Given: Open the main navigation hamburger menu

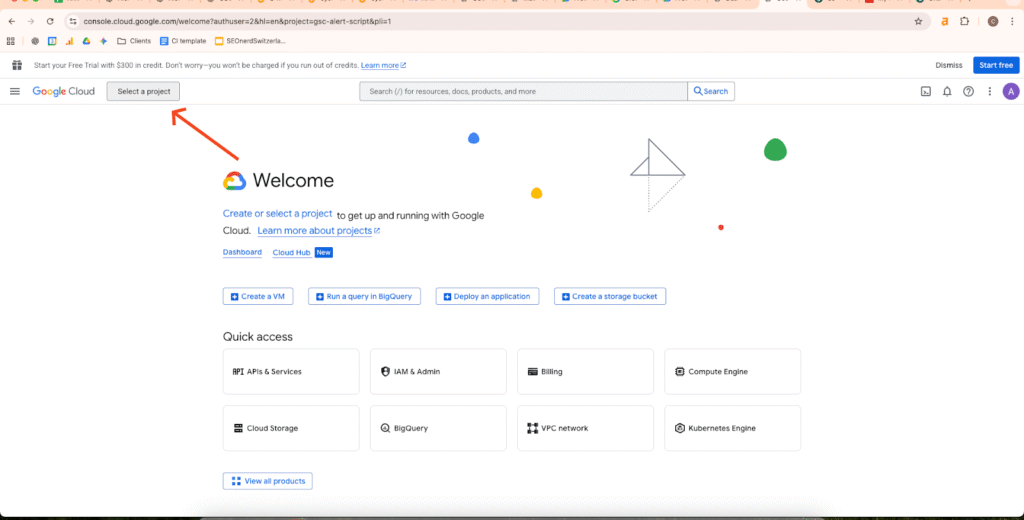Looking at the screenshot, I should point(14,91).
